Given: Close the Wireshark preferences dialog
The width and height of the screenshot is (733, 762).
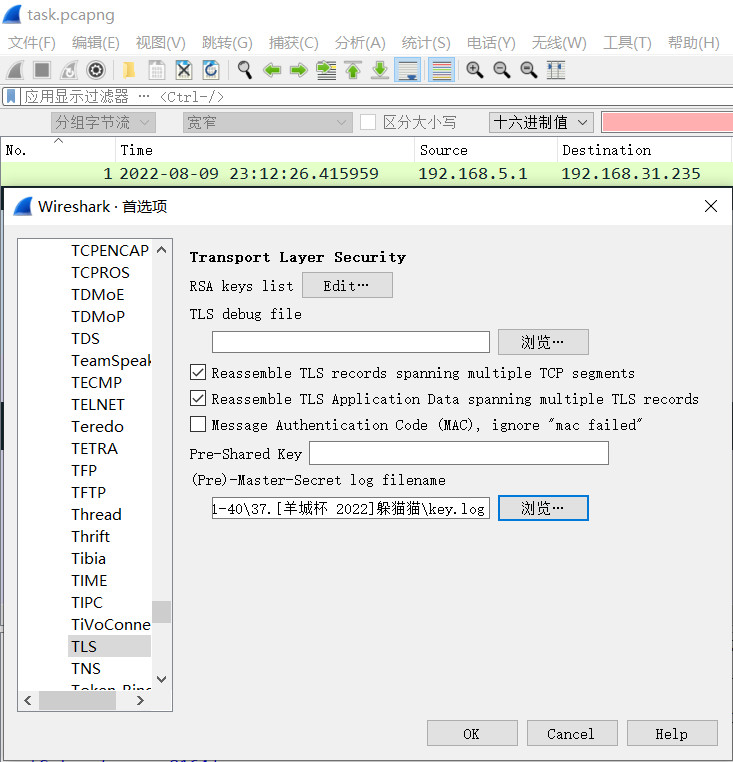Looking at the screenshot, I should tap(711, 206).
